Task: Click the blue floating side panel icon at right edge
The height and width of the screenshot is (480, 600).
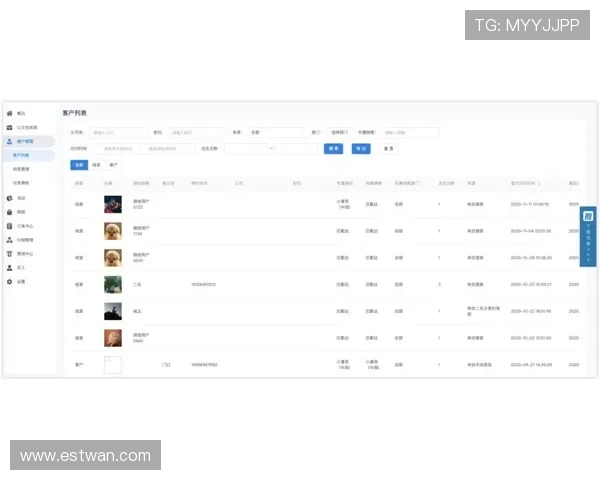Action: [x=588, y=236]
